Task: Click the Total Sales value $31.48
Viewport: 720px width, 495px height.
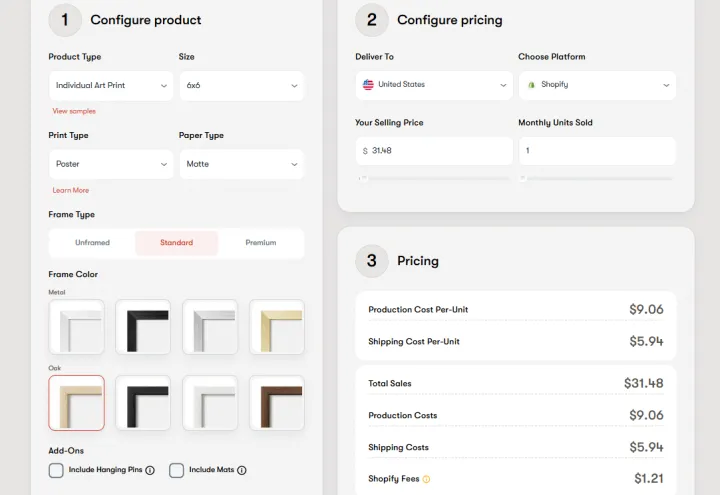Action: click(643, 383)
